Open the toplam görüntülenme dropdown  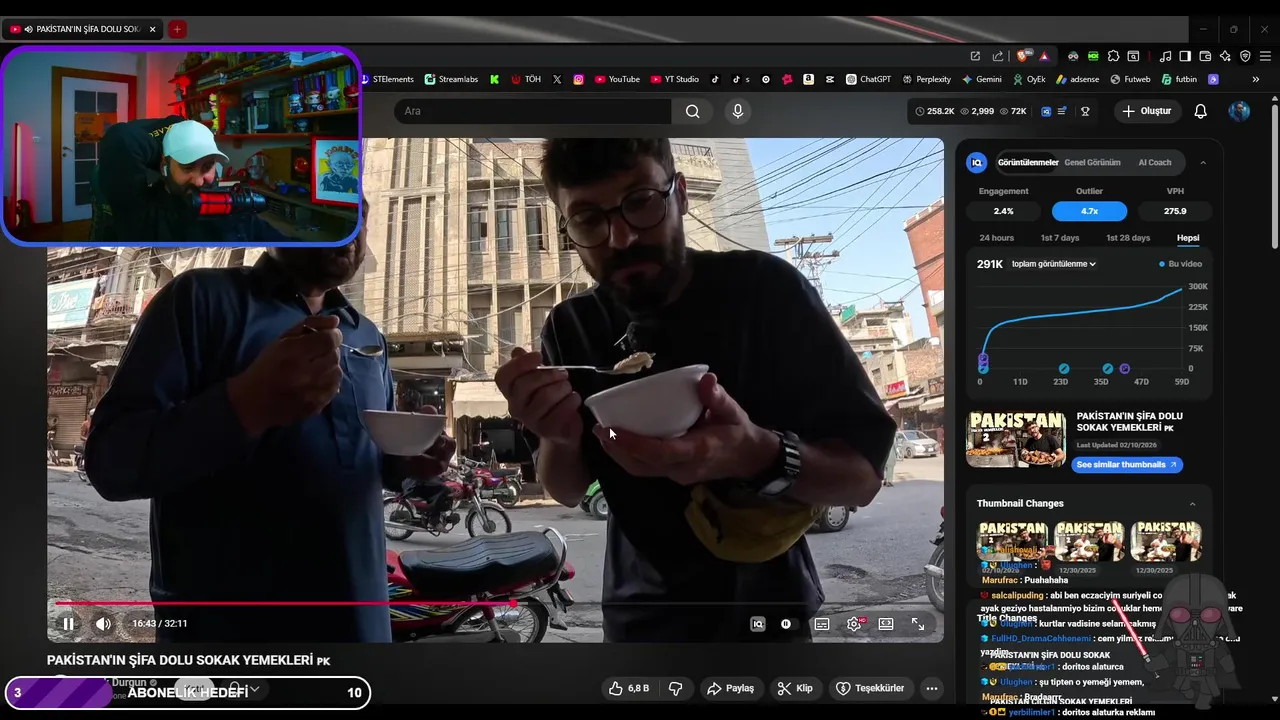click(1054, 264)
